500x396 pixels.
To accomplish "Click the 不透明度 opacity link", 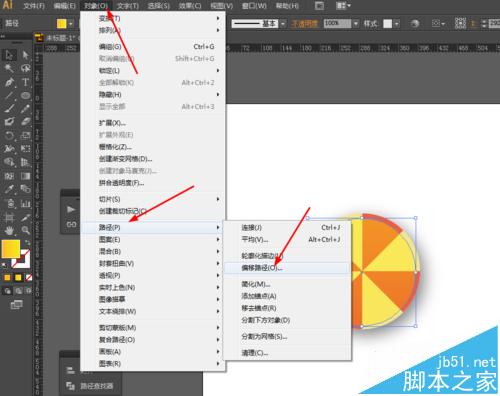I will click(304, 24).
